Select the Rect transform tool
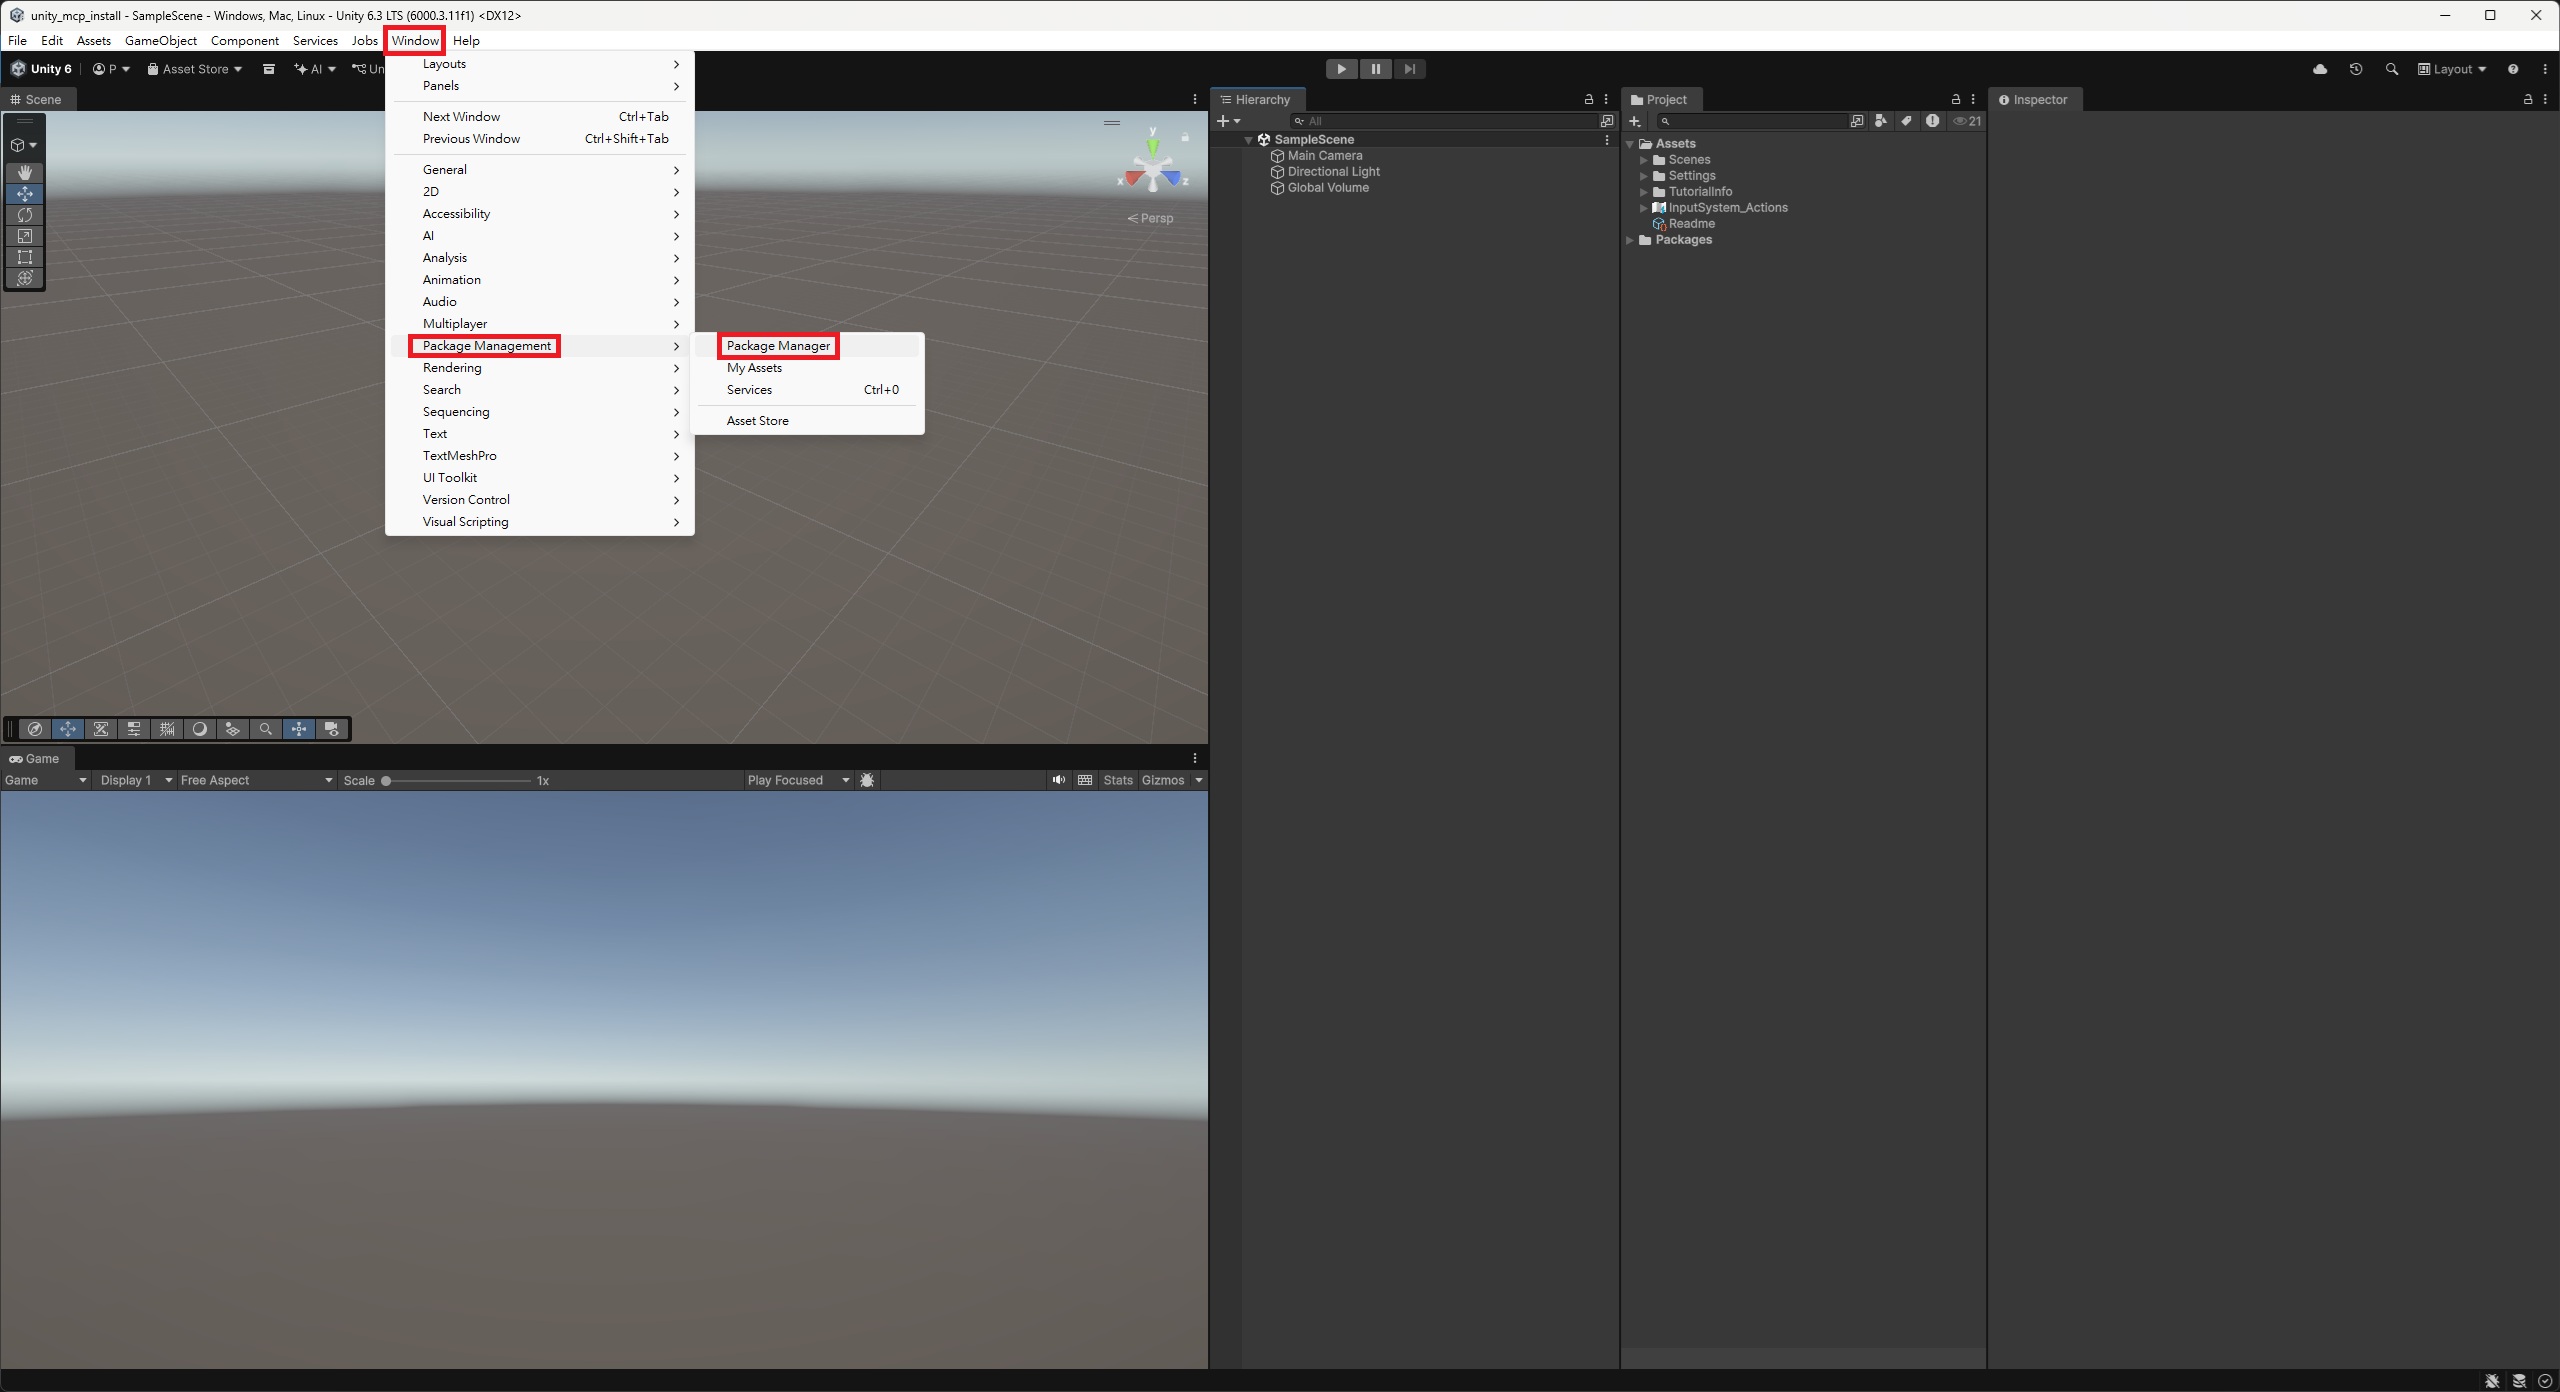 [x=25, y=257]
